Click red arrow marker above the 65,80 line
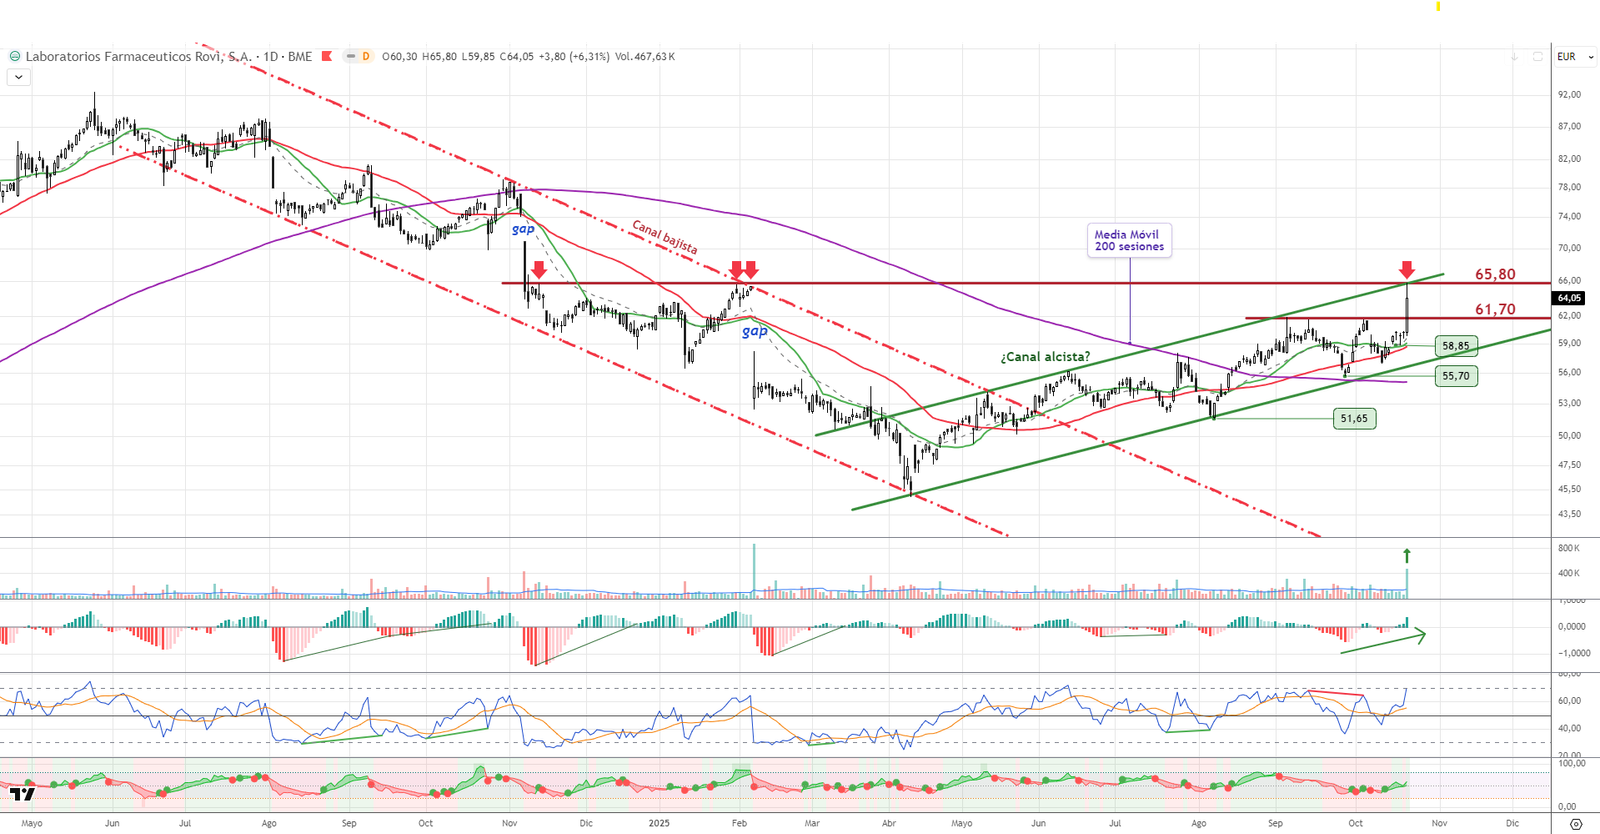This screenshot has width=1600, height=834. tap(1407, 270)
